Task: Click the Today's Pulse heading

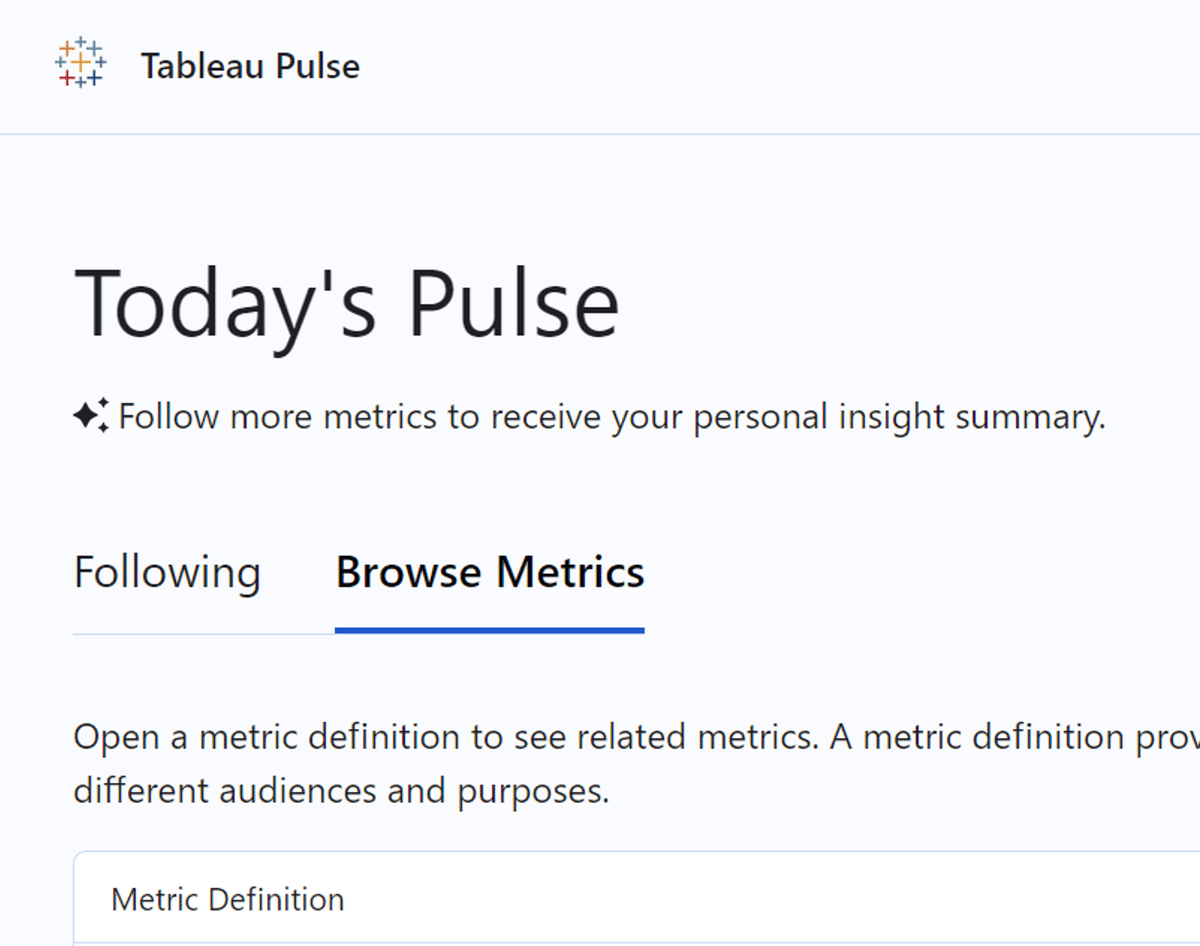Action: tap(346, 303)
